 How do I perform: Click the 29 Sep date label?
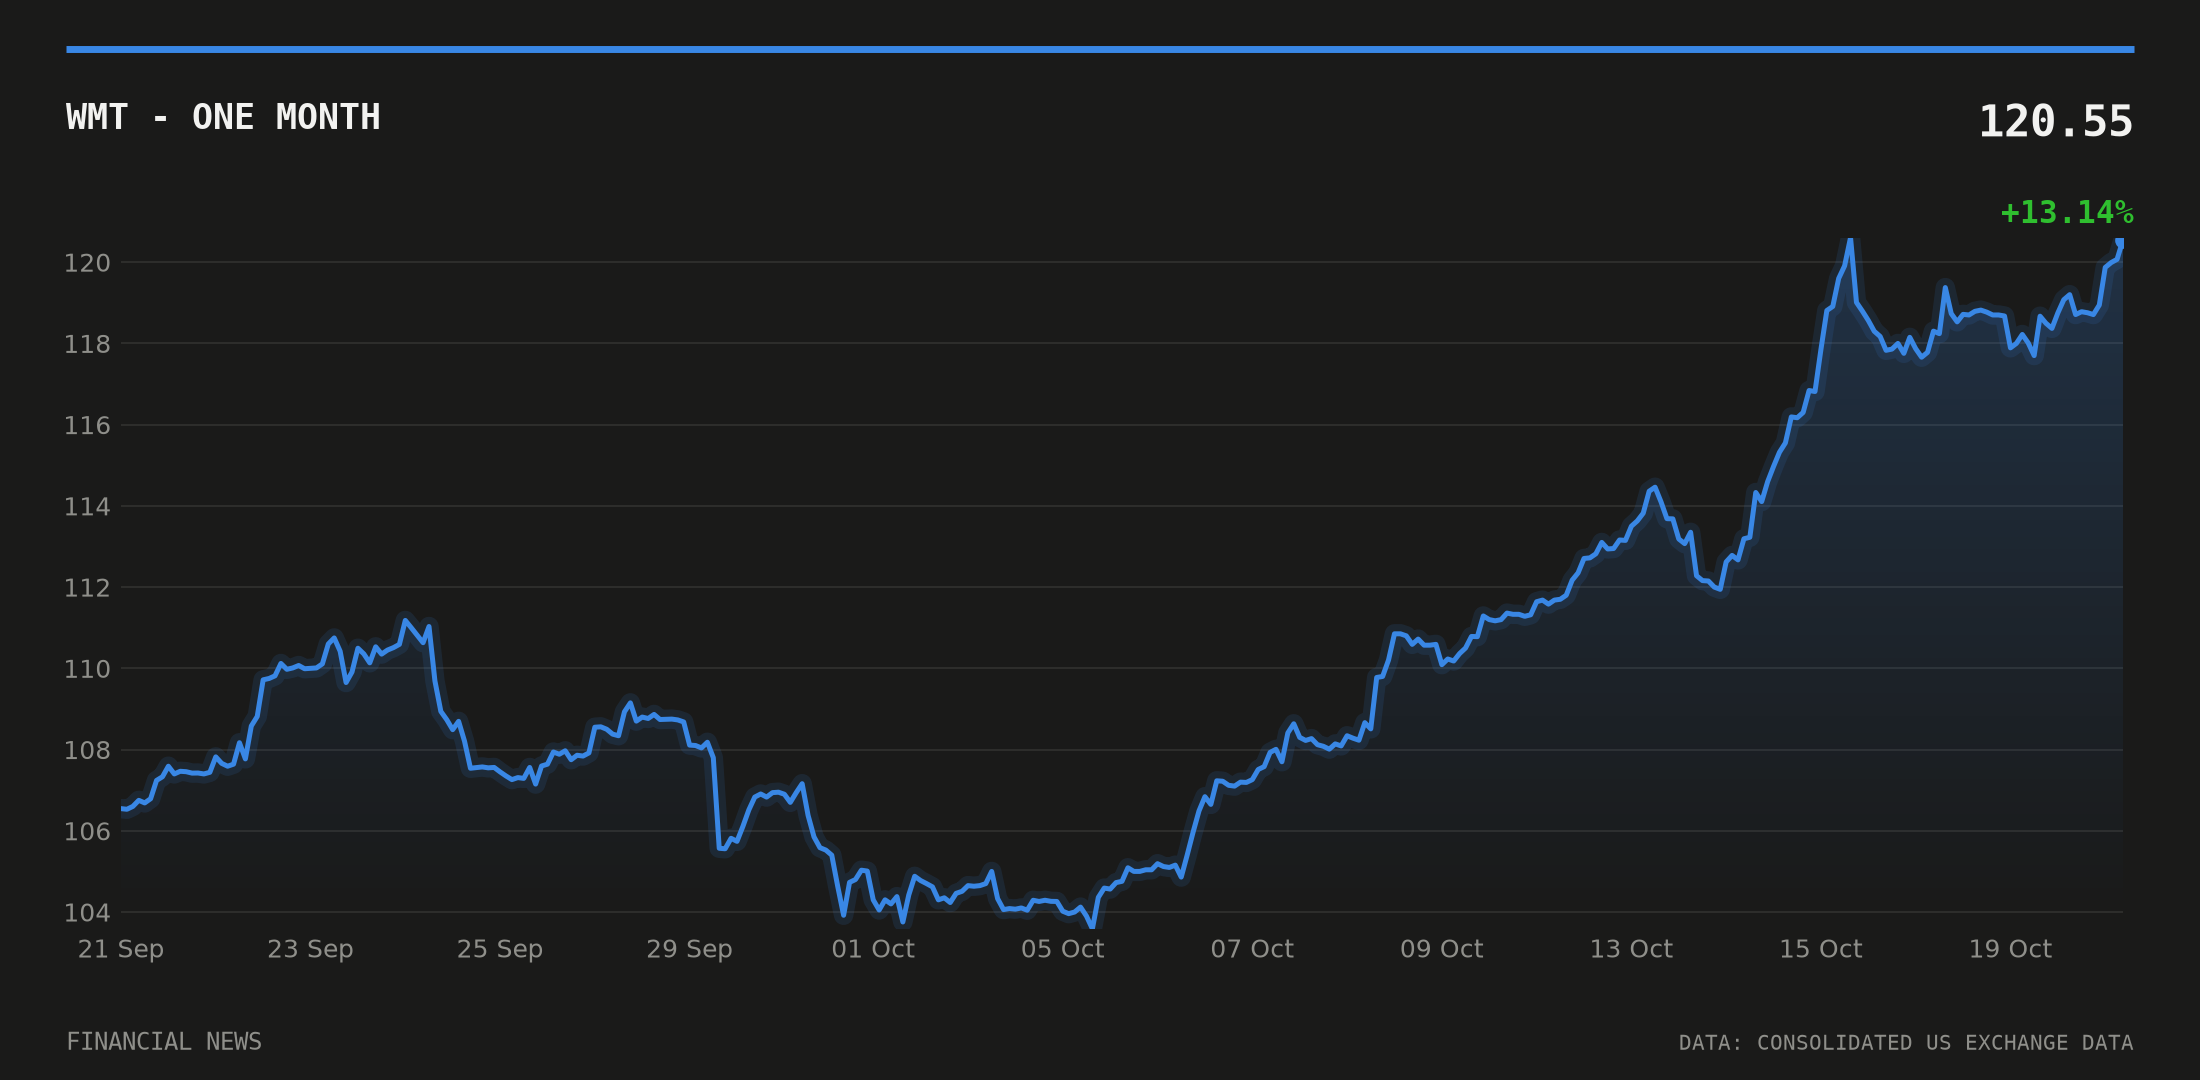[689, 949]
